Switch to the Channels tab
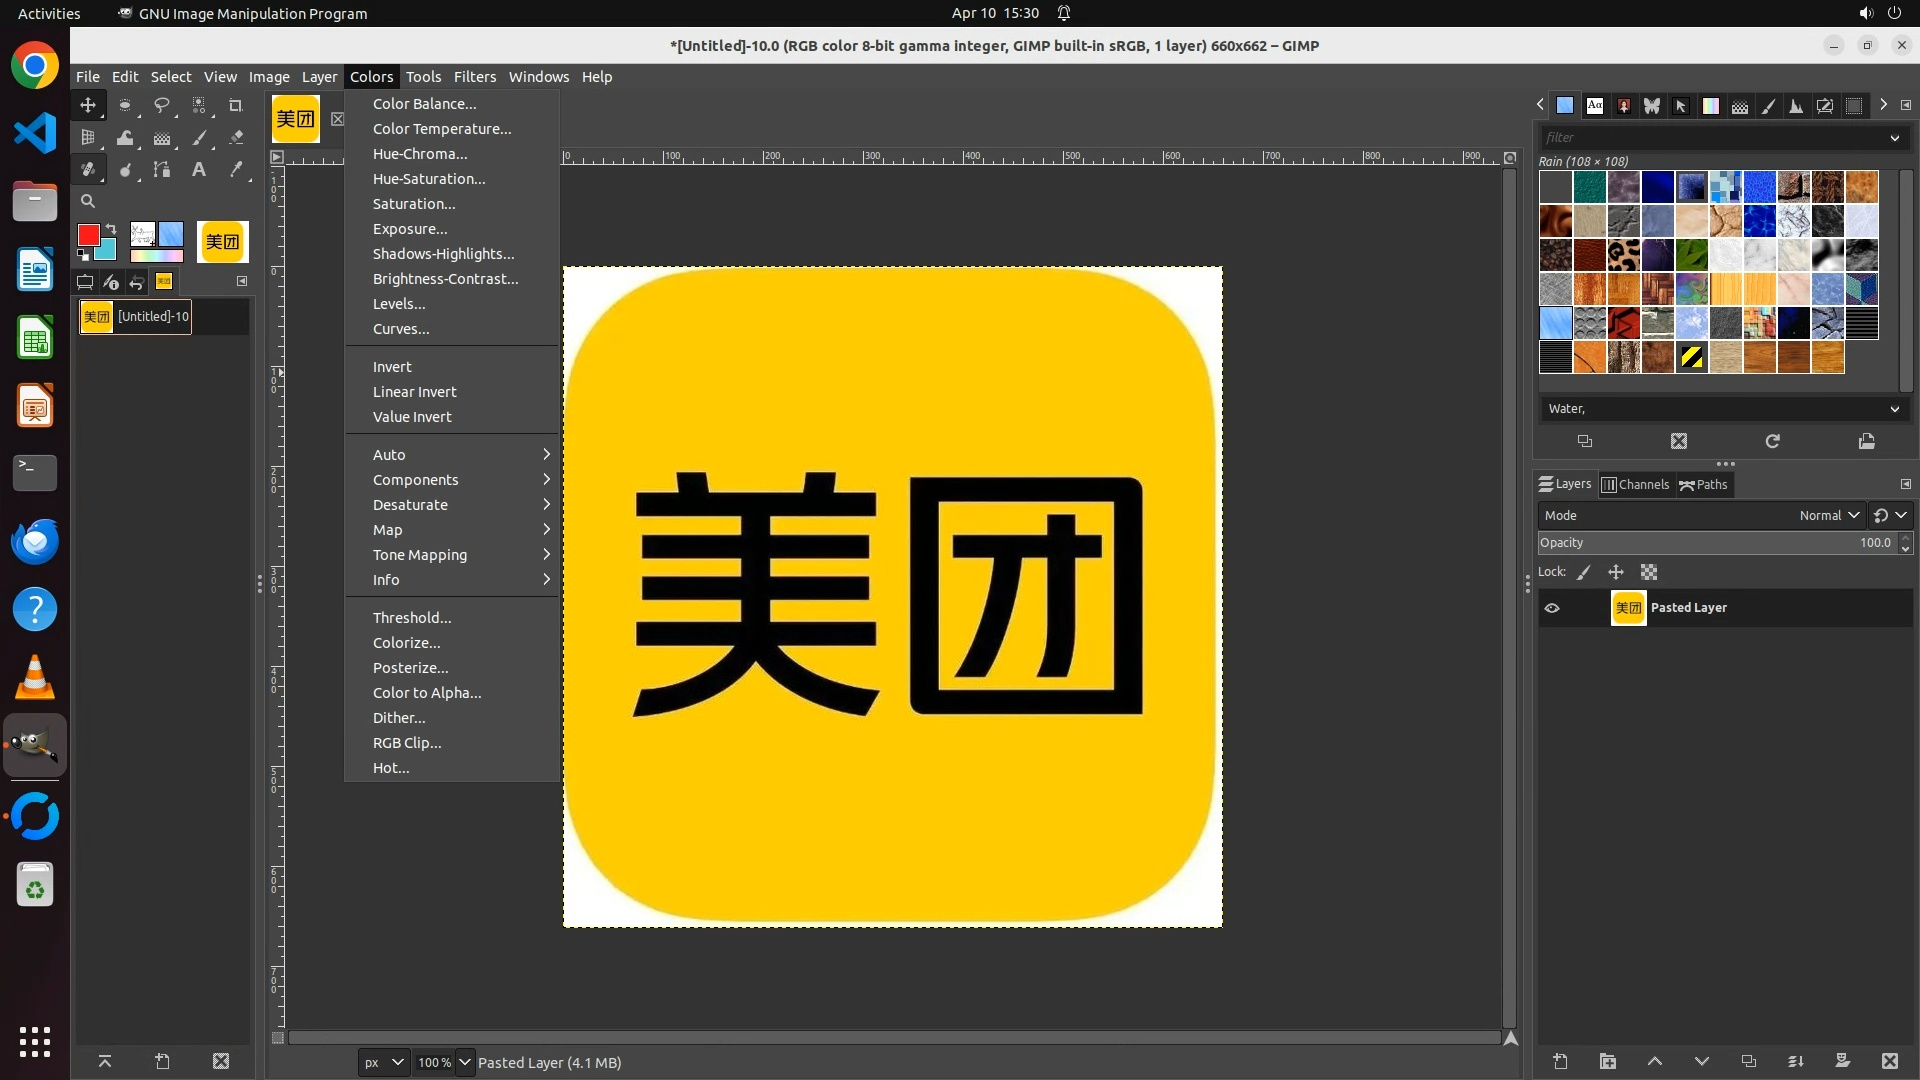This screenshot has height=1080, width=1920. (x=1636, y=484)
